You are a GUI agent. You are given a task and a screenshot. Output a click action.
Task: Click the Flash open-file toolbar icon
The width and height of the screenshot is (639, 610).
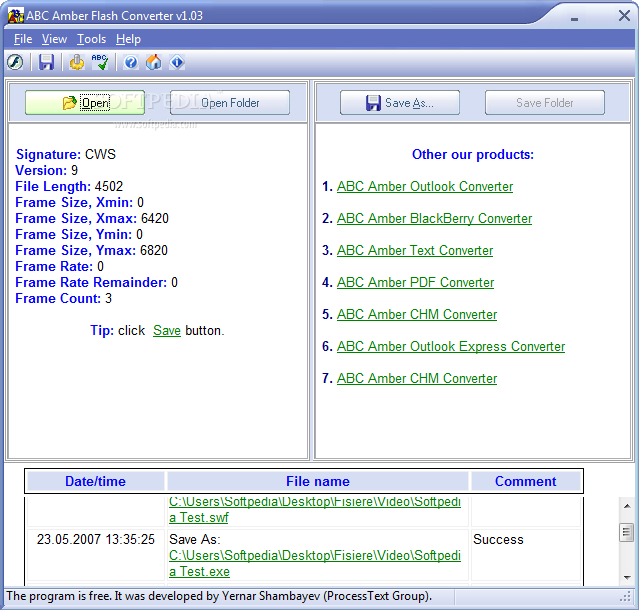pyautogui.click(x=15, y=62)
